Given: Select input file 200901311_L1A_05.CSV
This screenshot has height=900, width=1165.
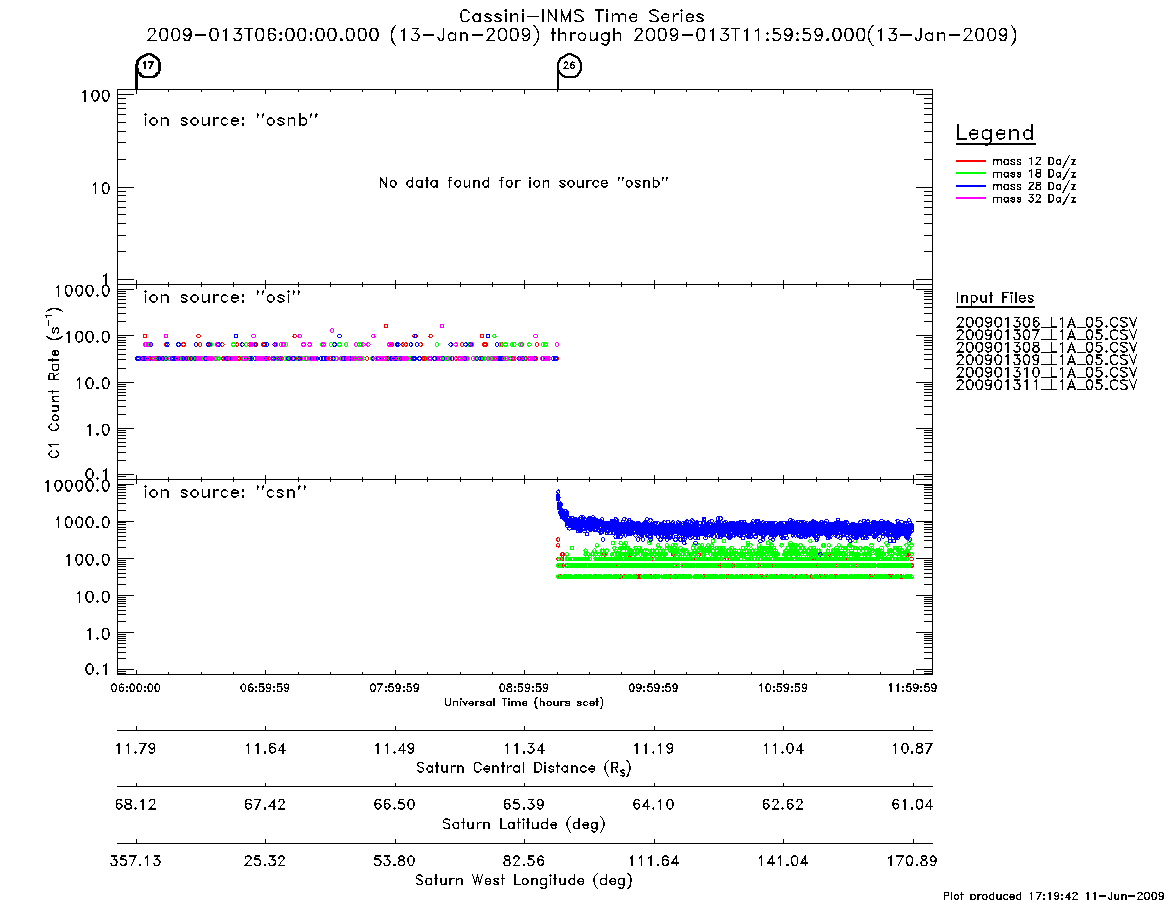Looking at the screenshot, I should (1046, 385).
